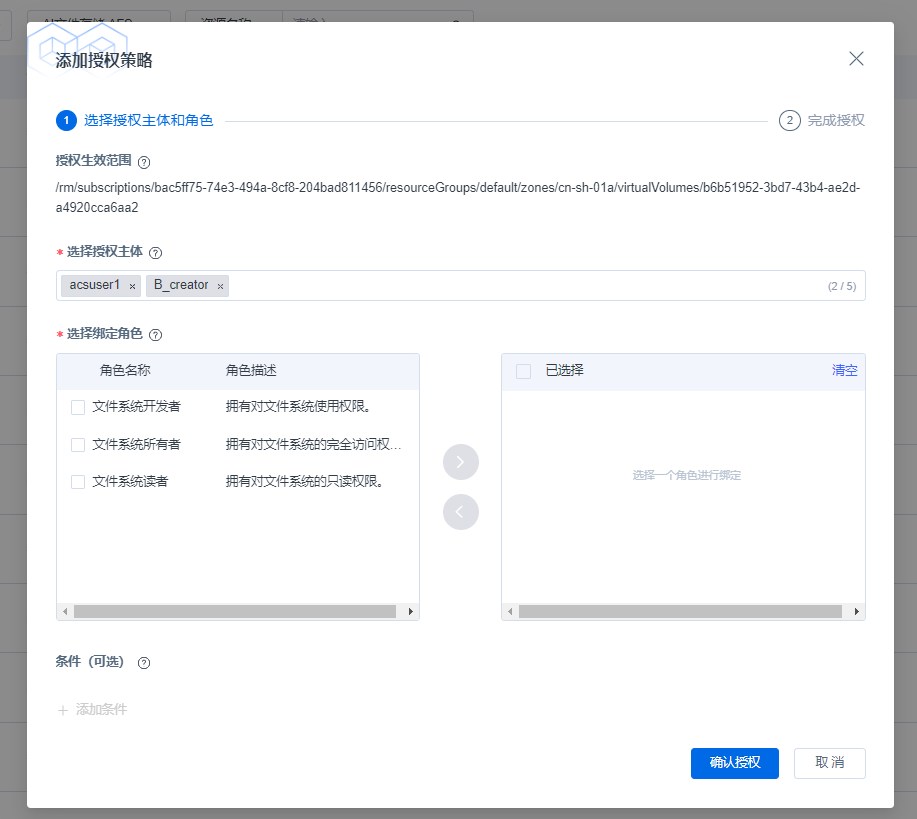This screenshot has width=917, height=819.
Task: Click right arrow to move roles to selected
Action: [460, 462]
